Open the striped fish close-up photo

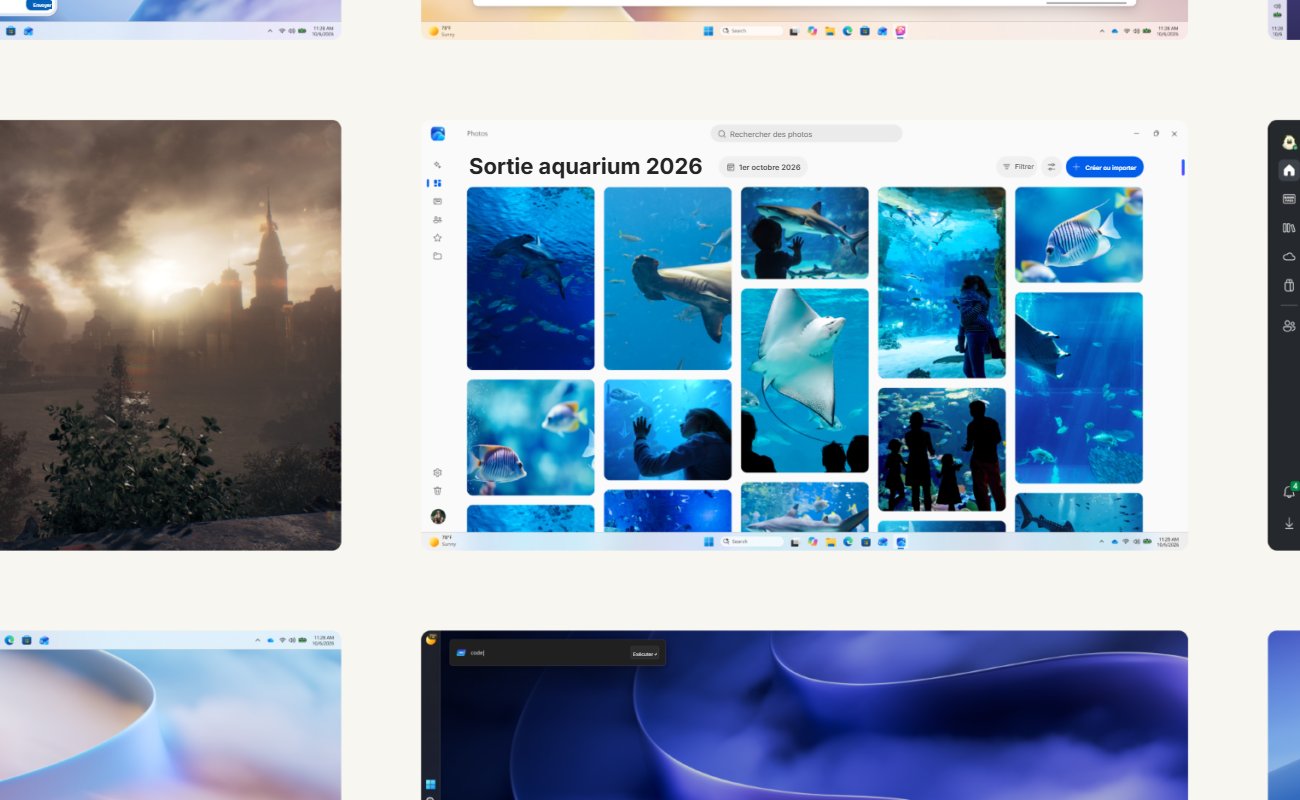(1078, 235)
